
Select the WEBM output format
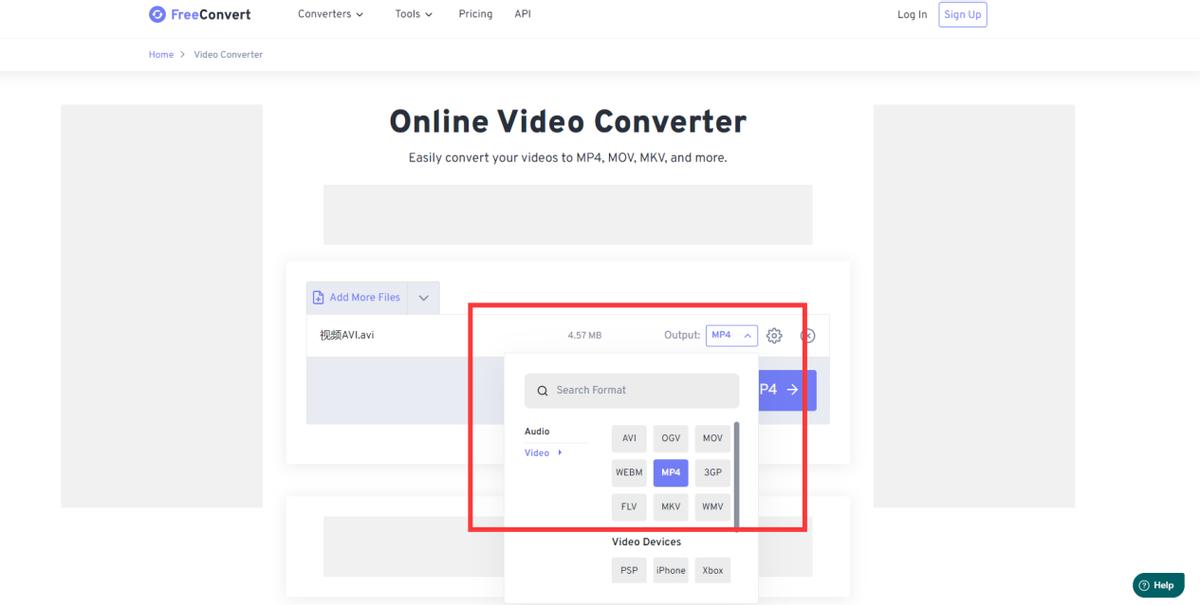click(x=628, y=472)
